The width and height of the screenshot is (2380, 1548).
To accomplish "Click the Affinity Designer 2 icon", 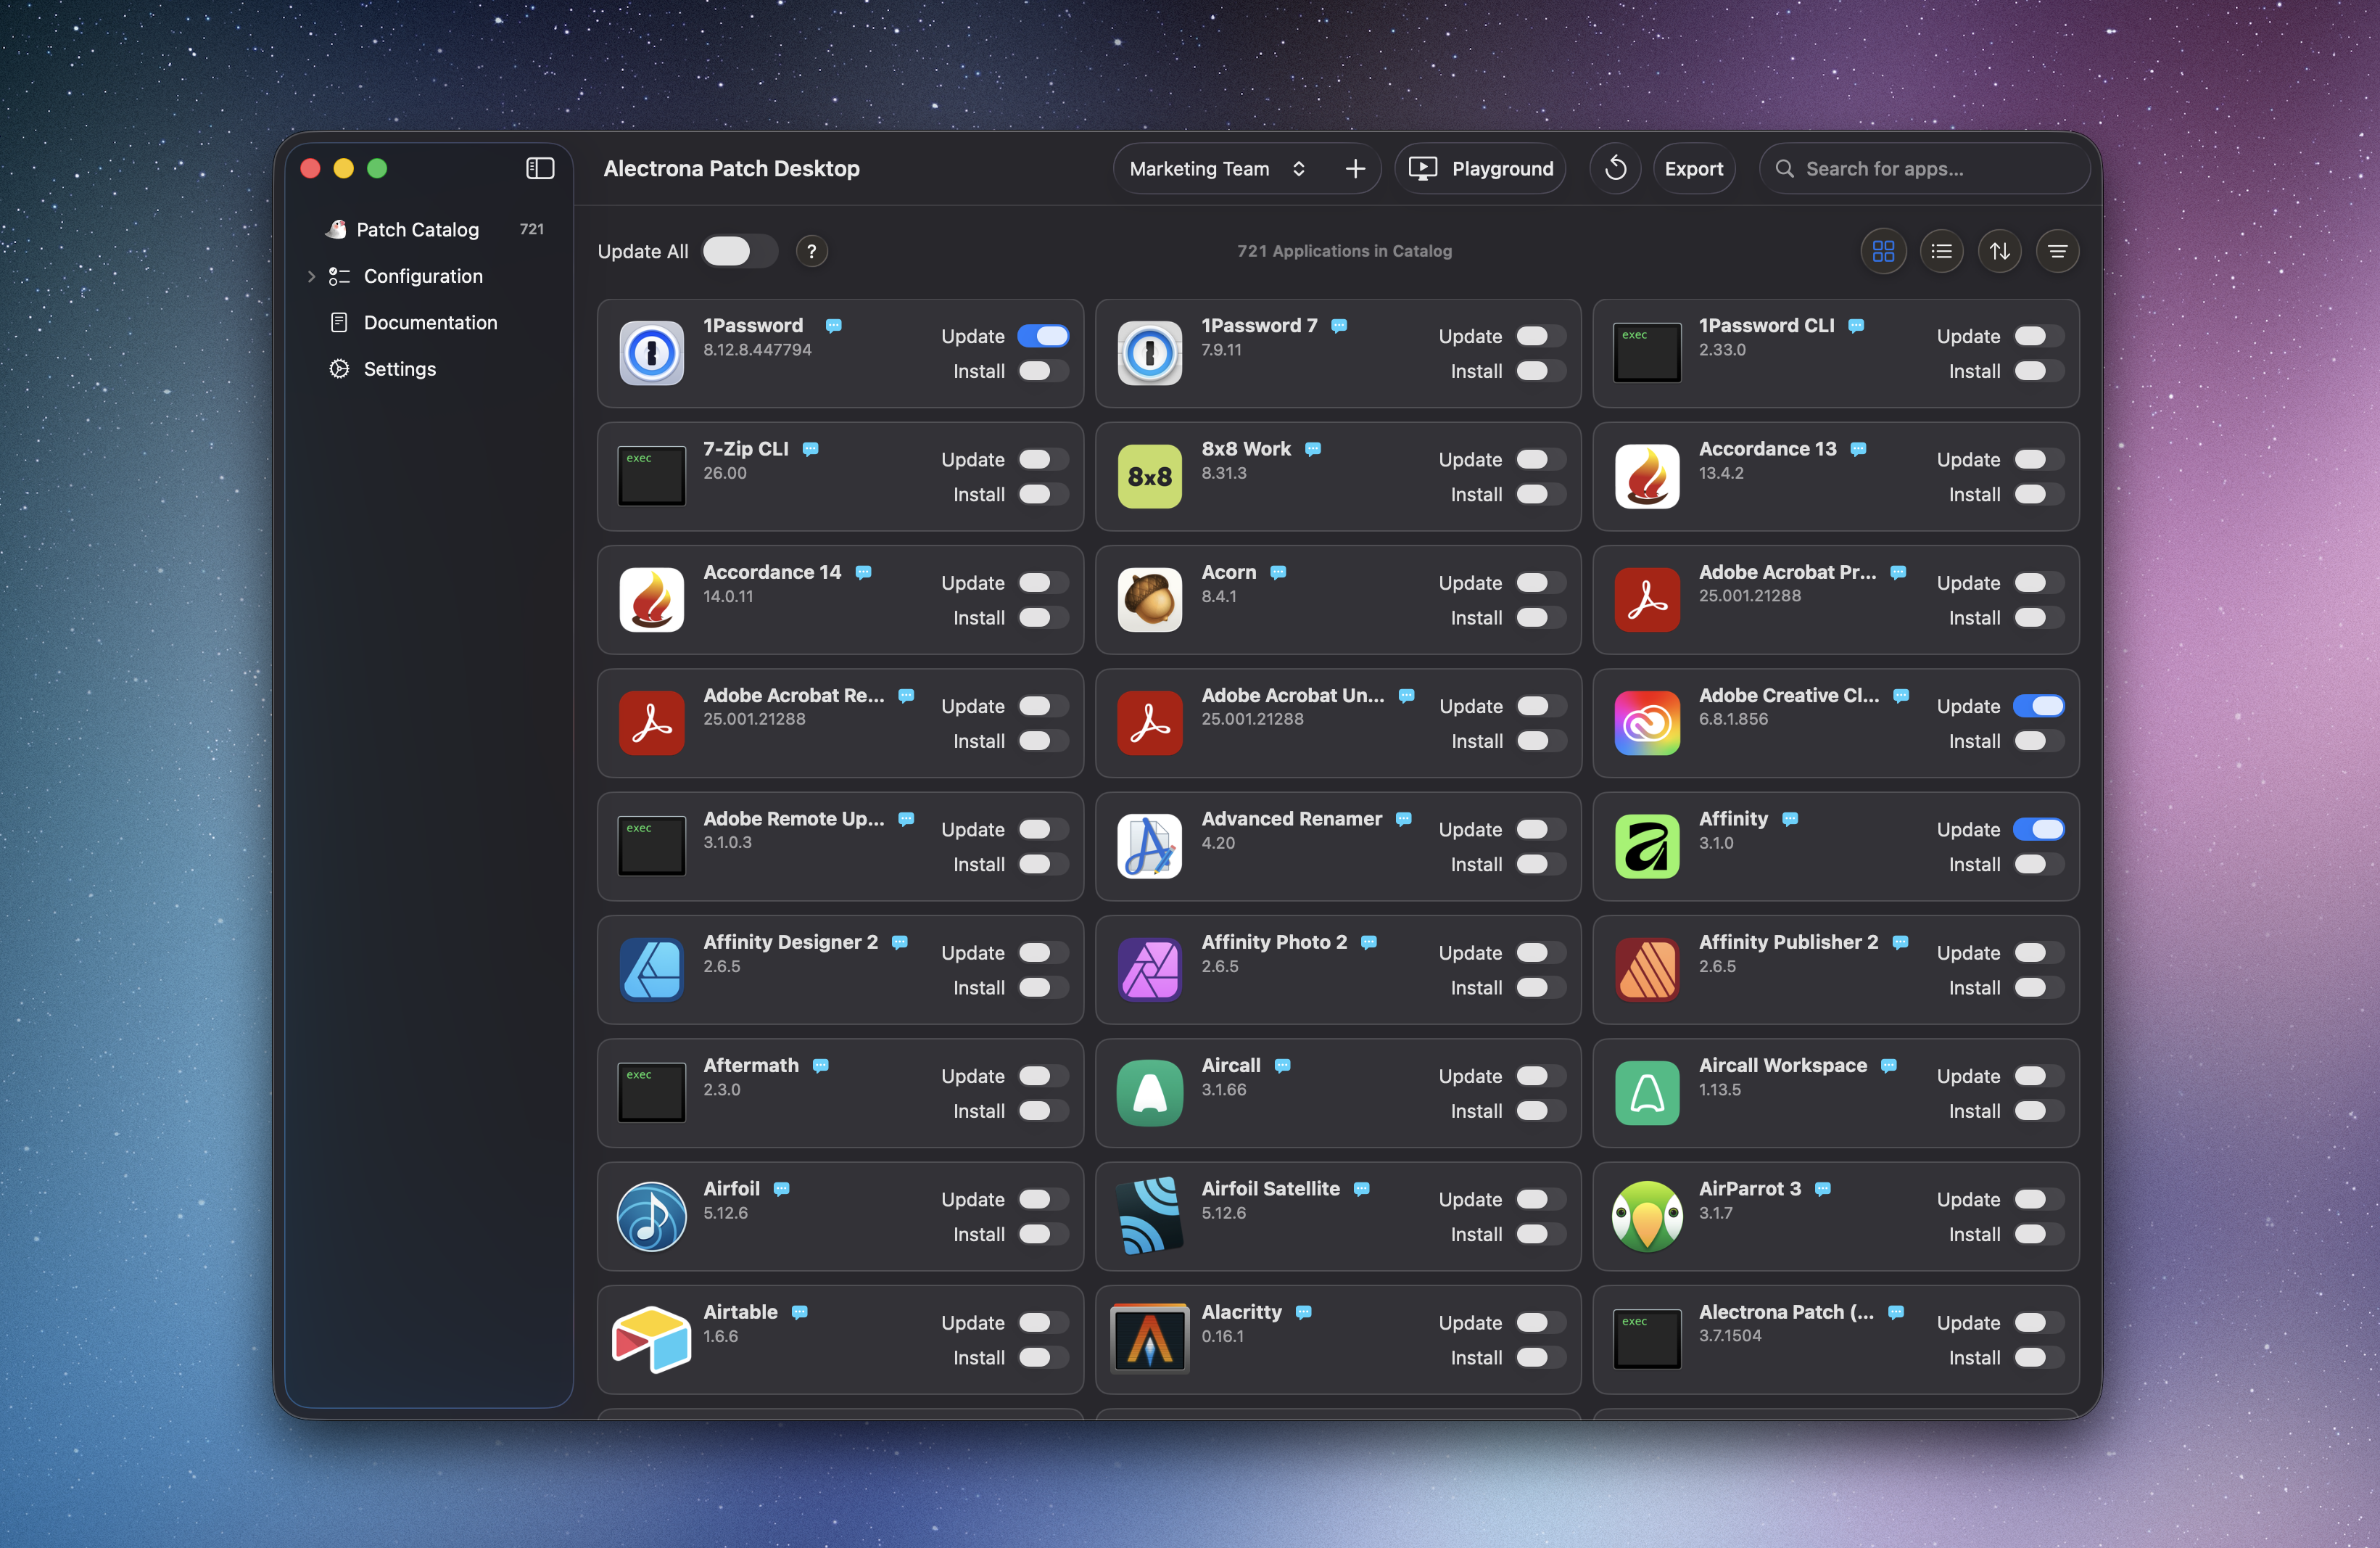I will [651, 969].
